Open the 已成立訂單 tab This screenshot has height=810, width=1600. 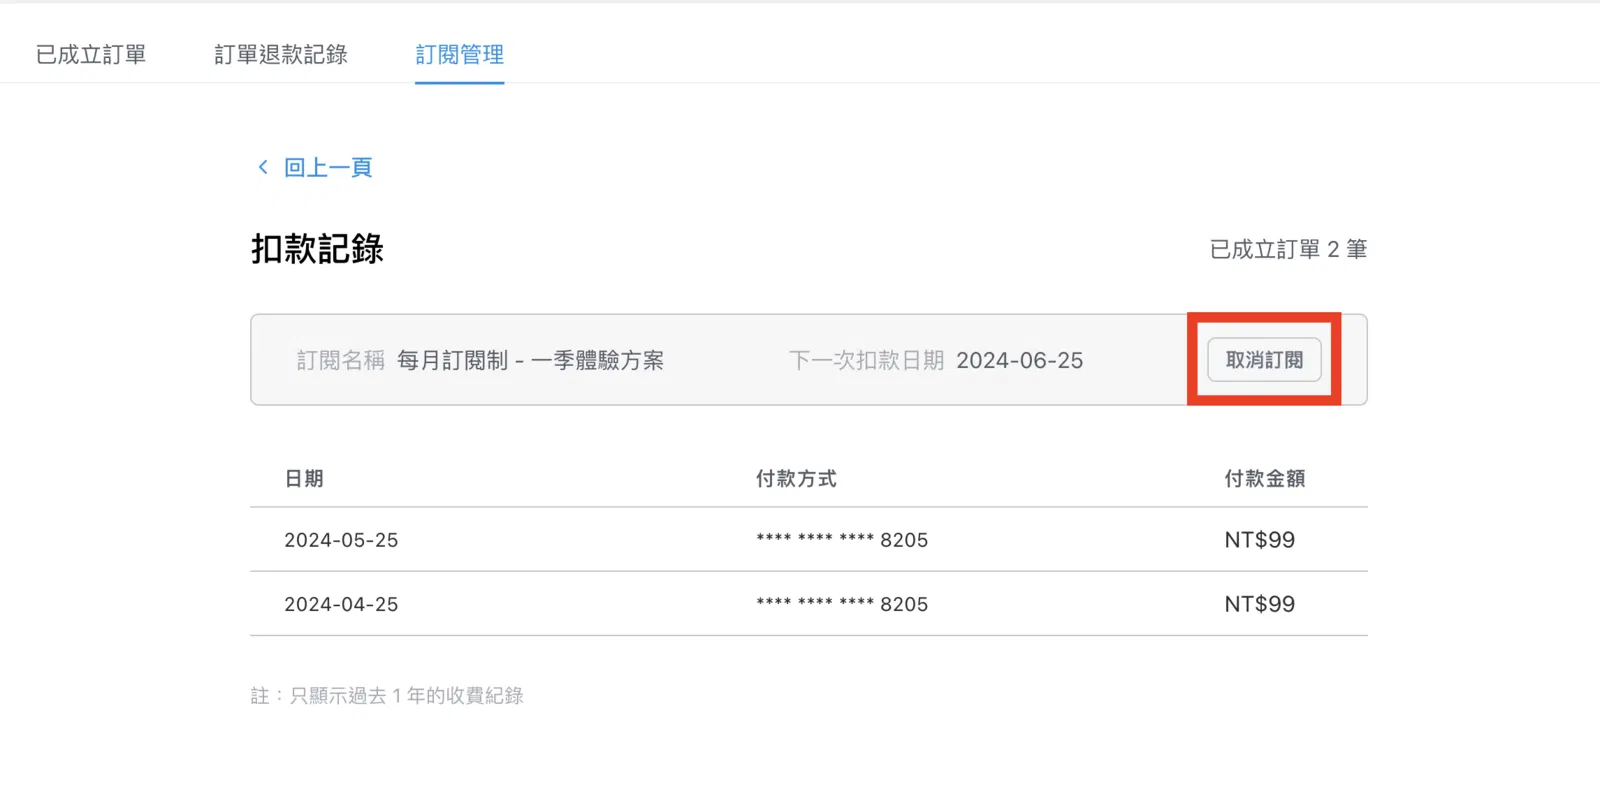91,55
